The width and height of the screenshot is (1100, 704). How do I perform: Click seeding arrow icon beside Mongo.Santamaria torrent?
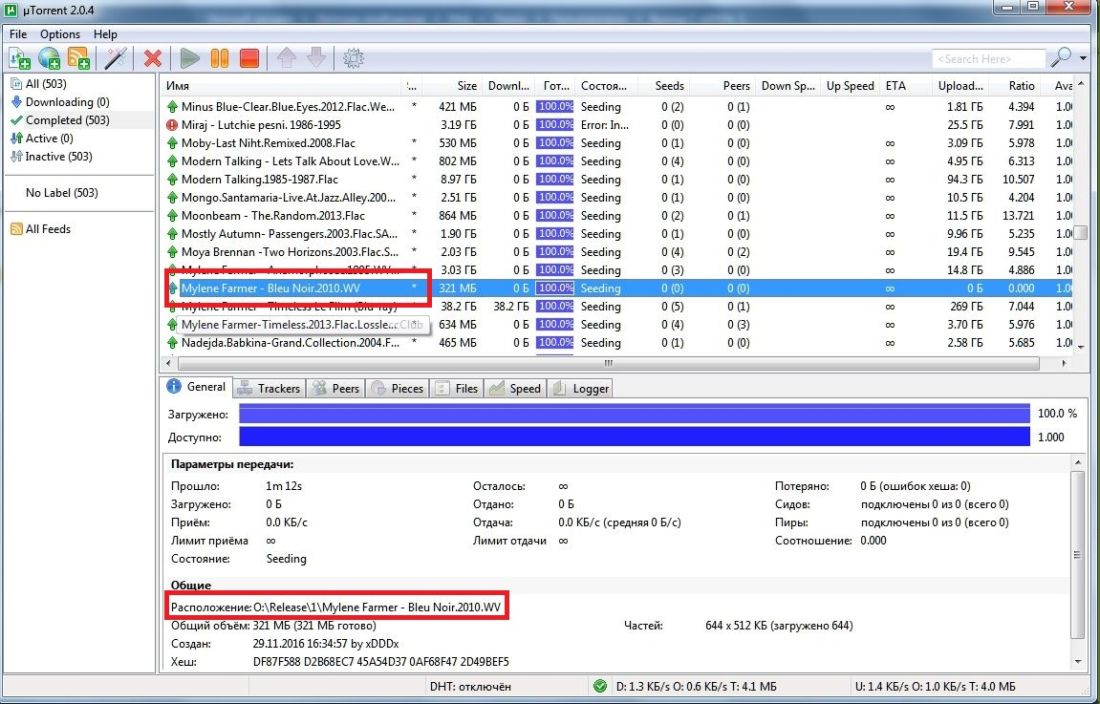[x=172, y=198]
